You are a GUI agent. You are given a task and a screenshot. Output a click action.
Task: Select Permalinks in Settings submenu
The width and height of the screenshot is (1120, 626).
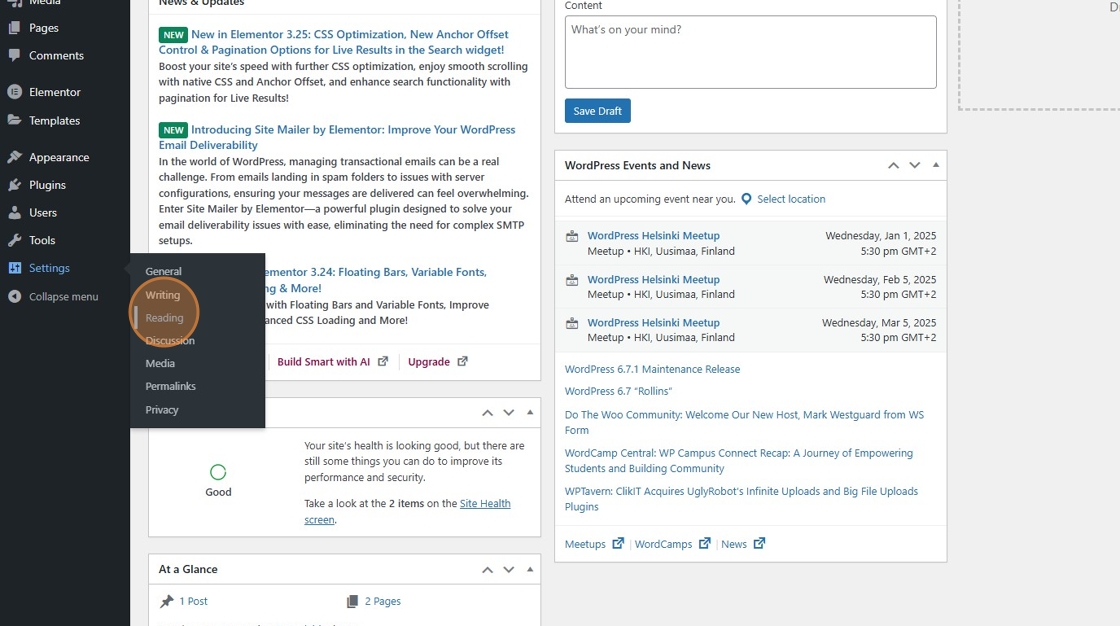[171, 387]
